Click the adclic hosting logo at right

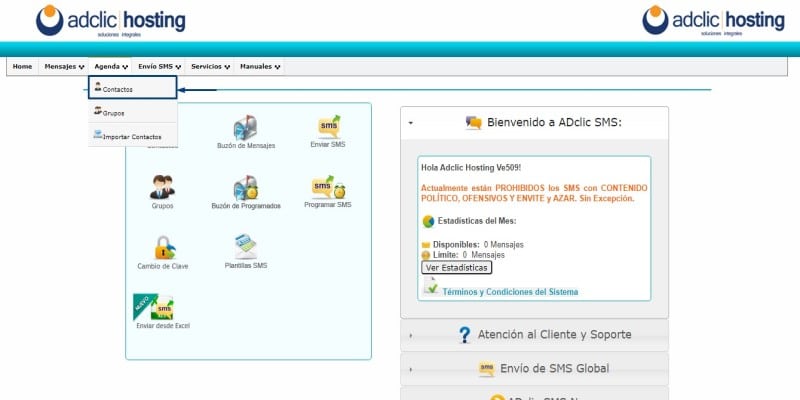point(713,20)
